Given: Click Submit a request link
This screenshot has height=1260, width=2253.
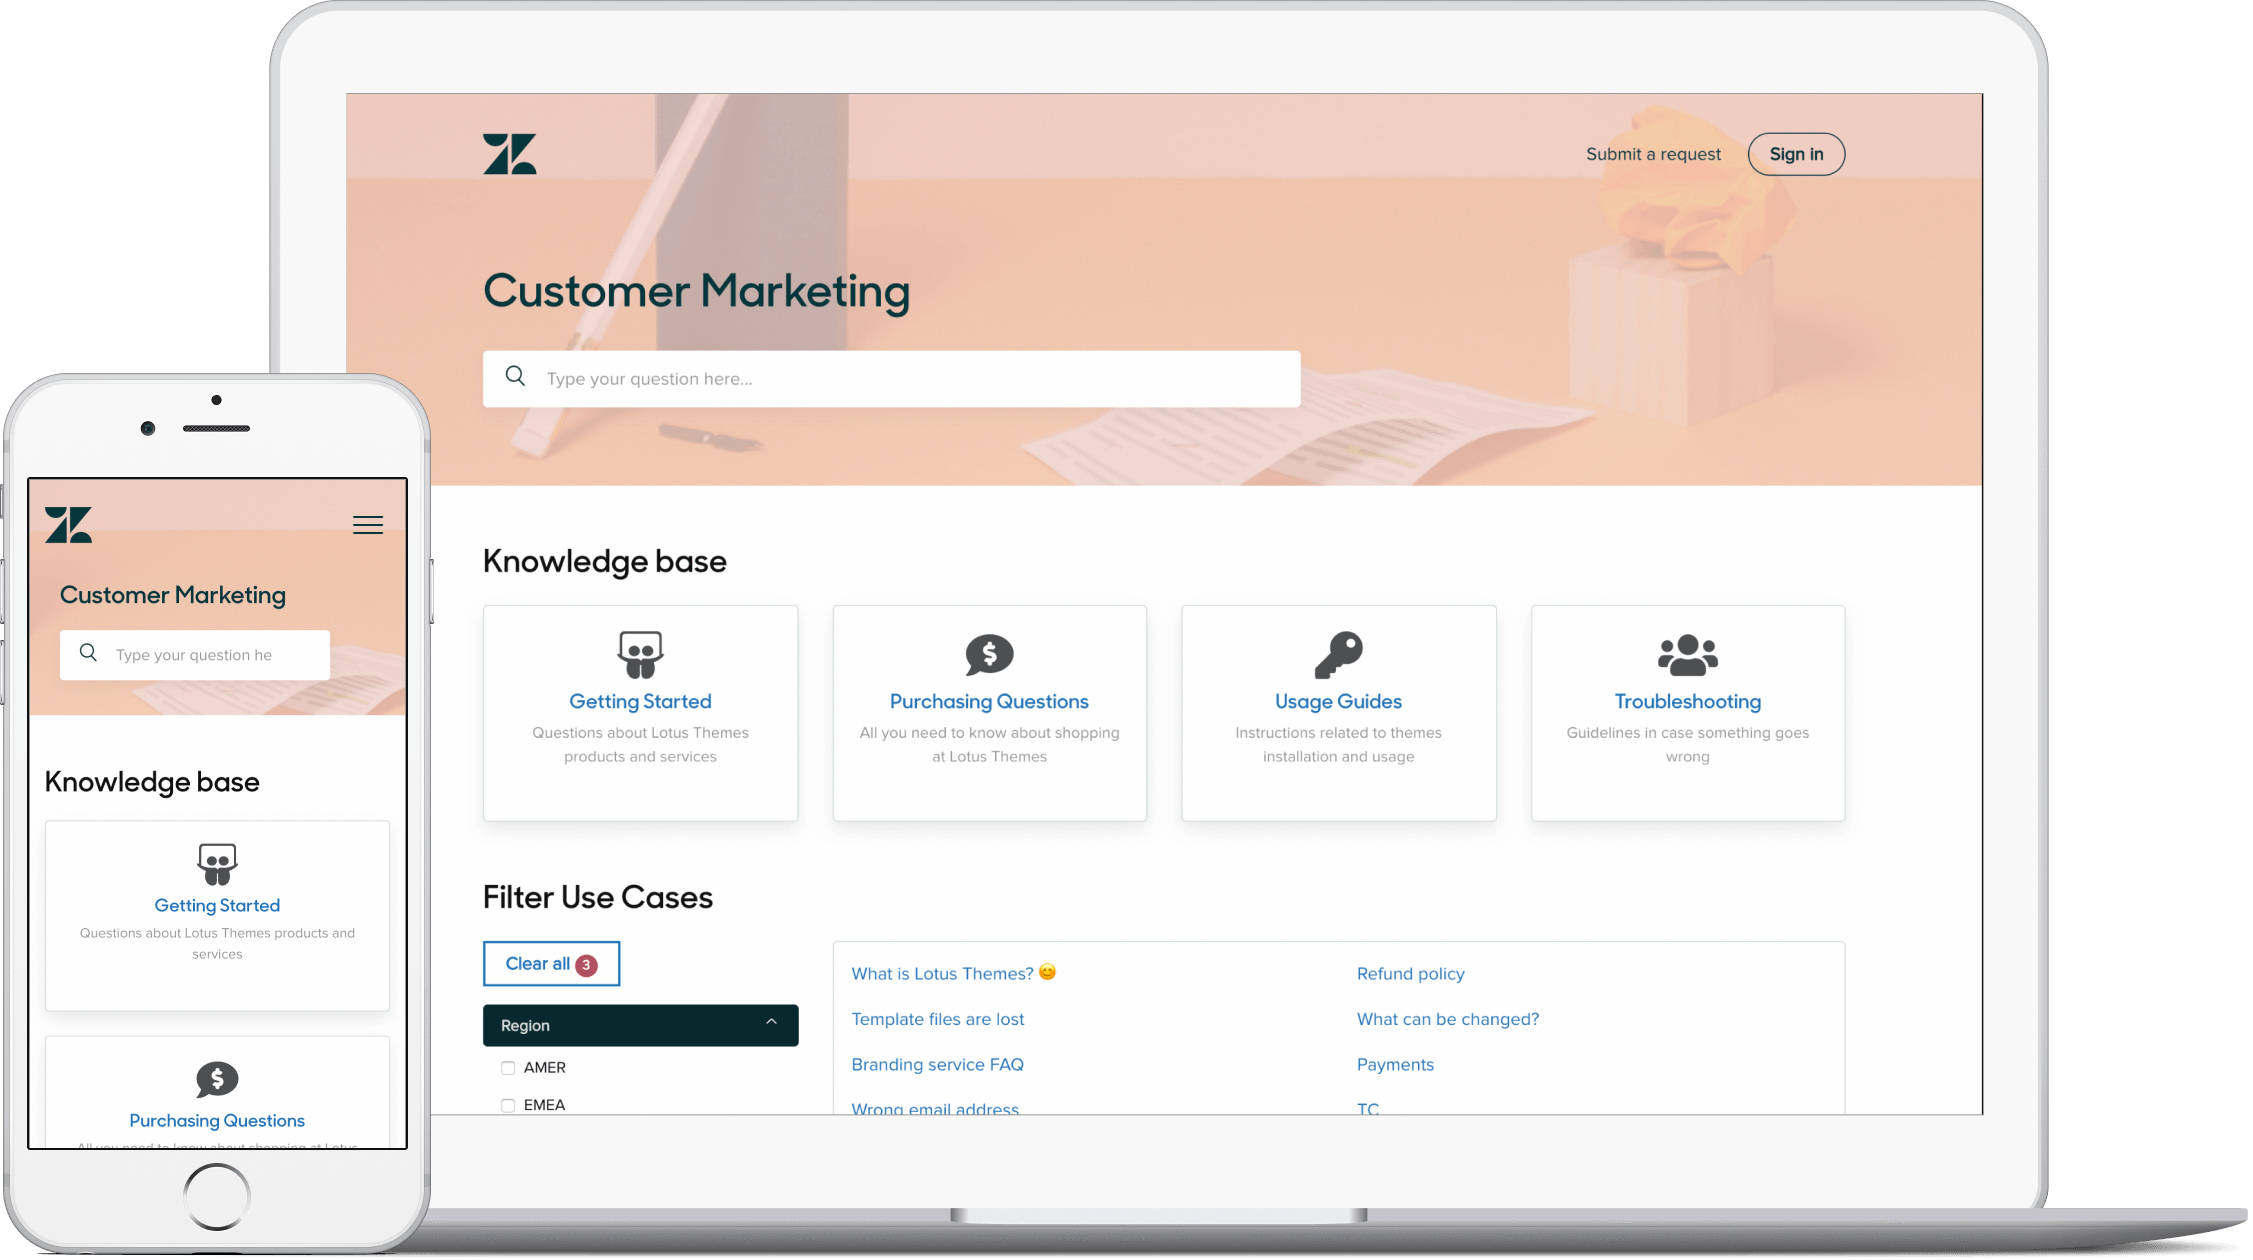Looking at the screenshot, I should [x=1654, y=153].
